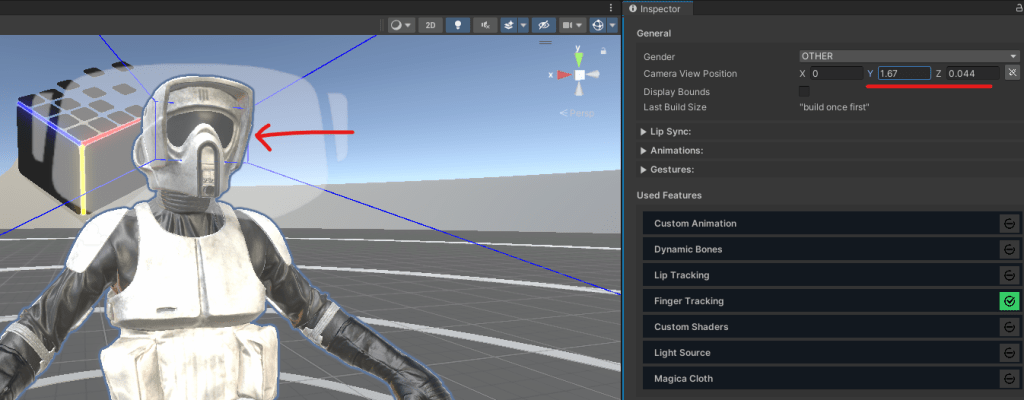The height and width of the screenshot is (400, 1024).
Task: Toggle scene audio mute icon
Action: 487,25
